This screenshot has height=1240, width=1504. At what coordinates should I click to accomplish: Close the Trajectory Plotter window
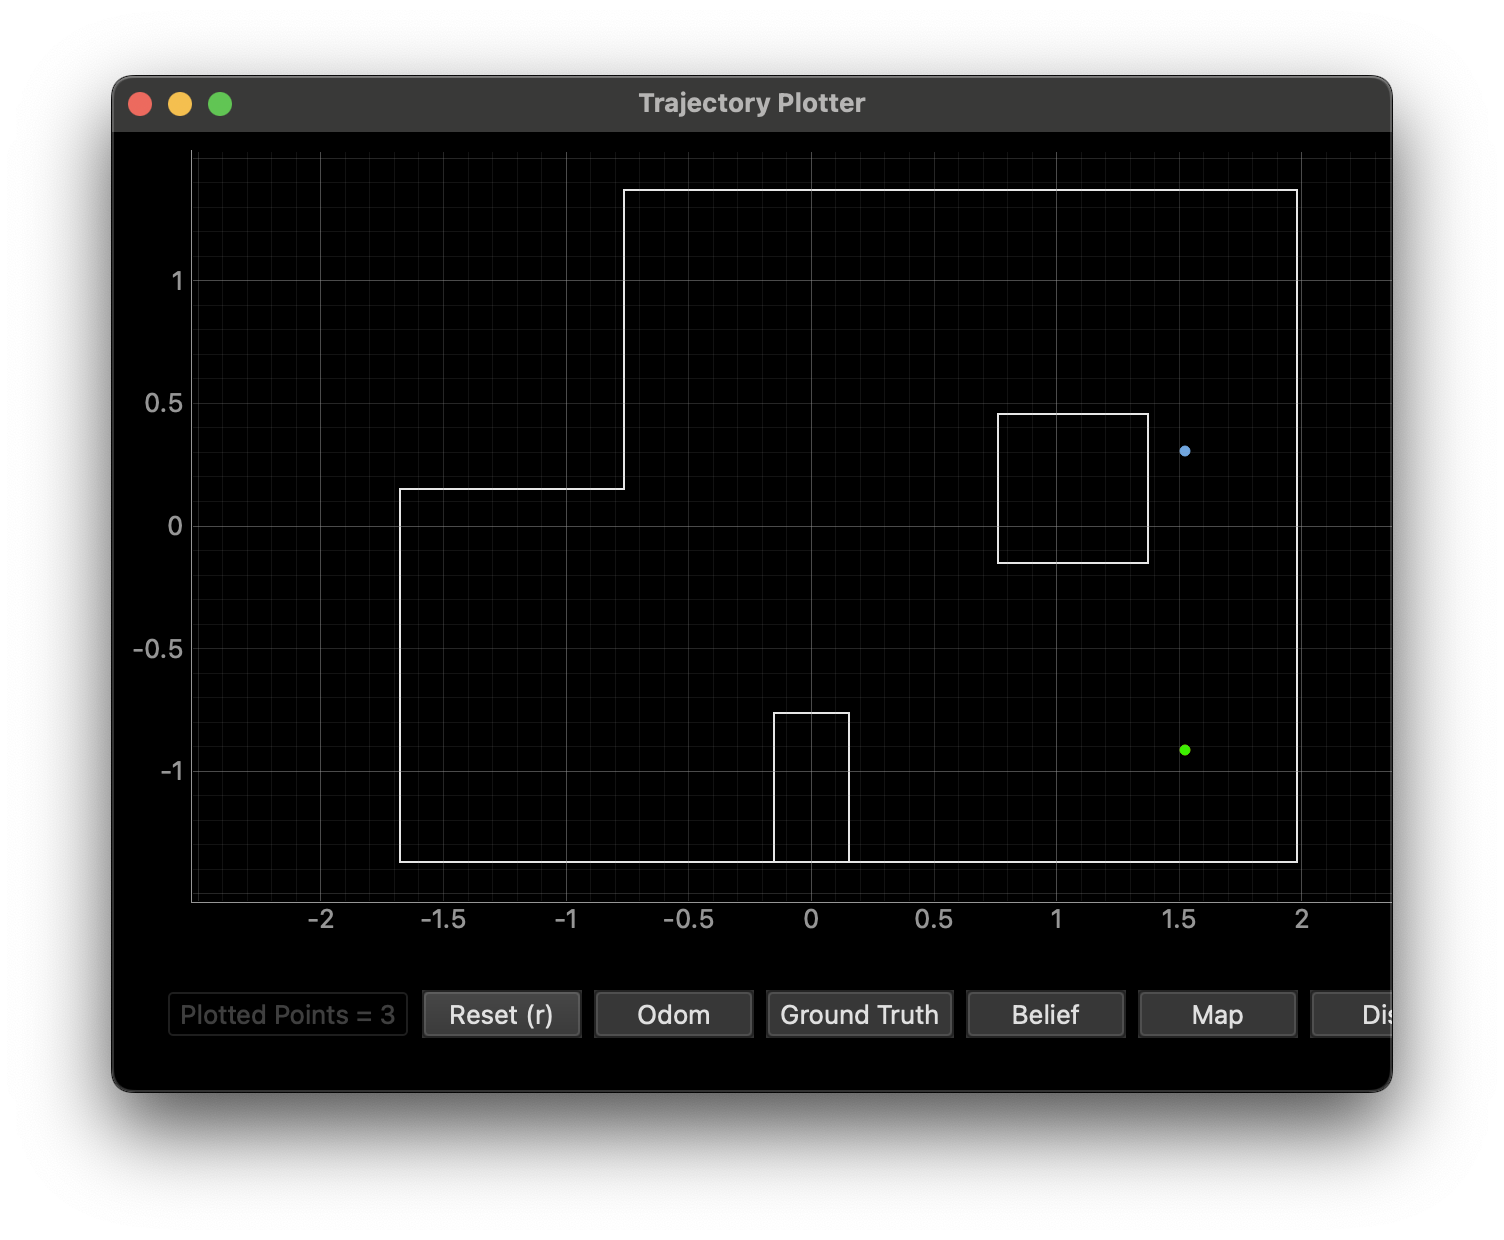pyautogui.click(x=140, y=104)
